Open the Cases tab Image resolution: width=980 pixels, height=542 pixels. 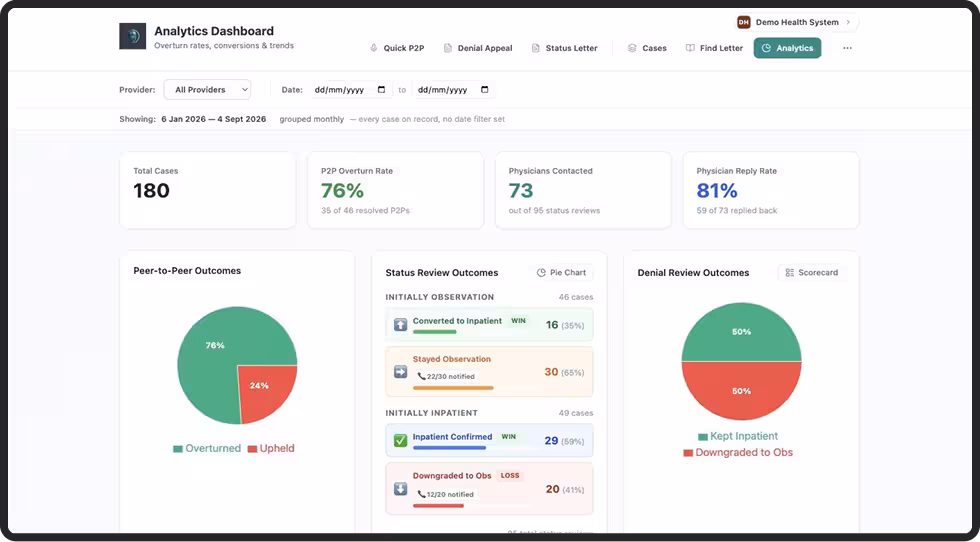[648, 48]
